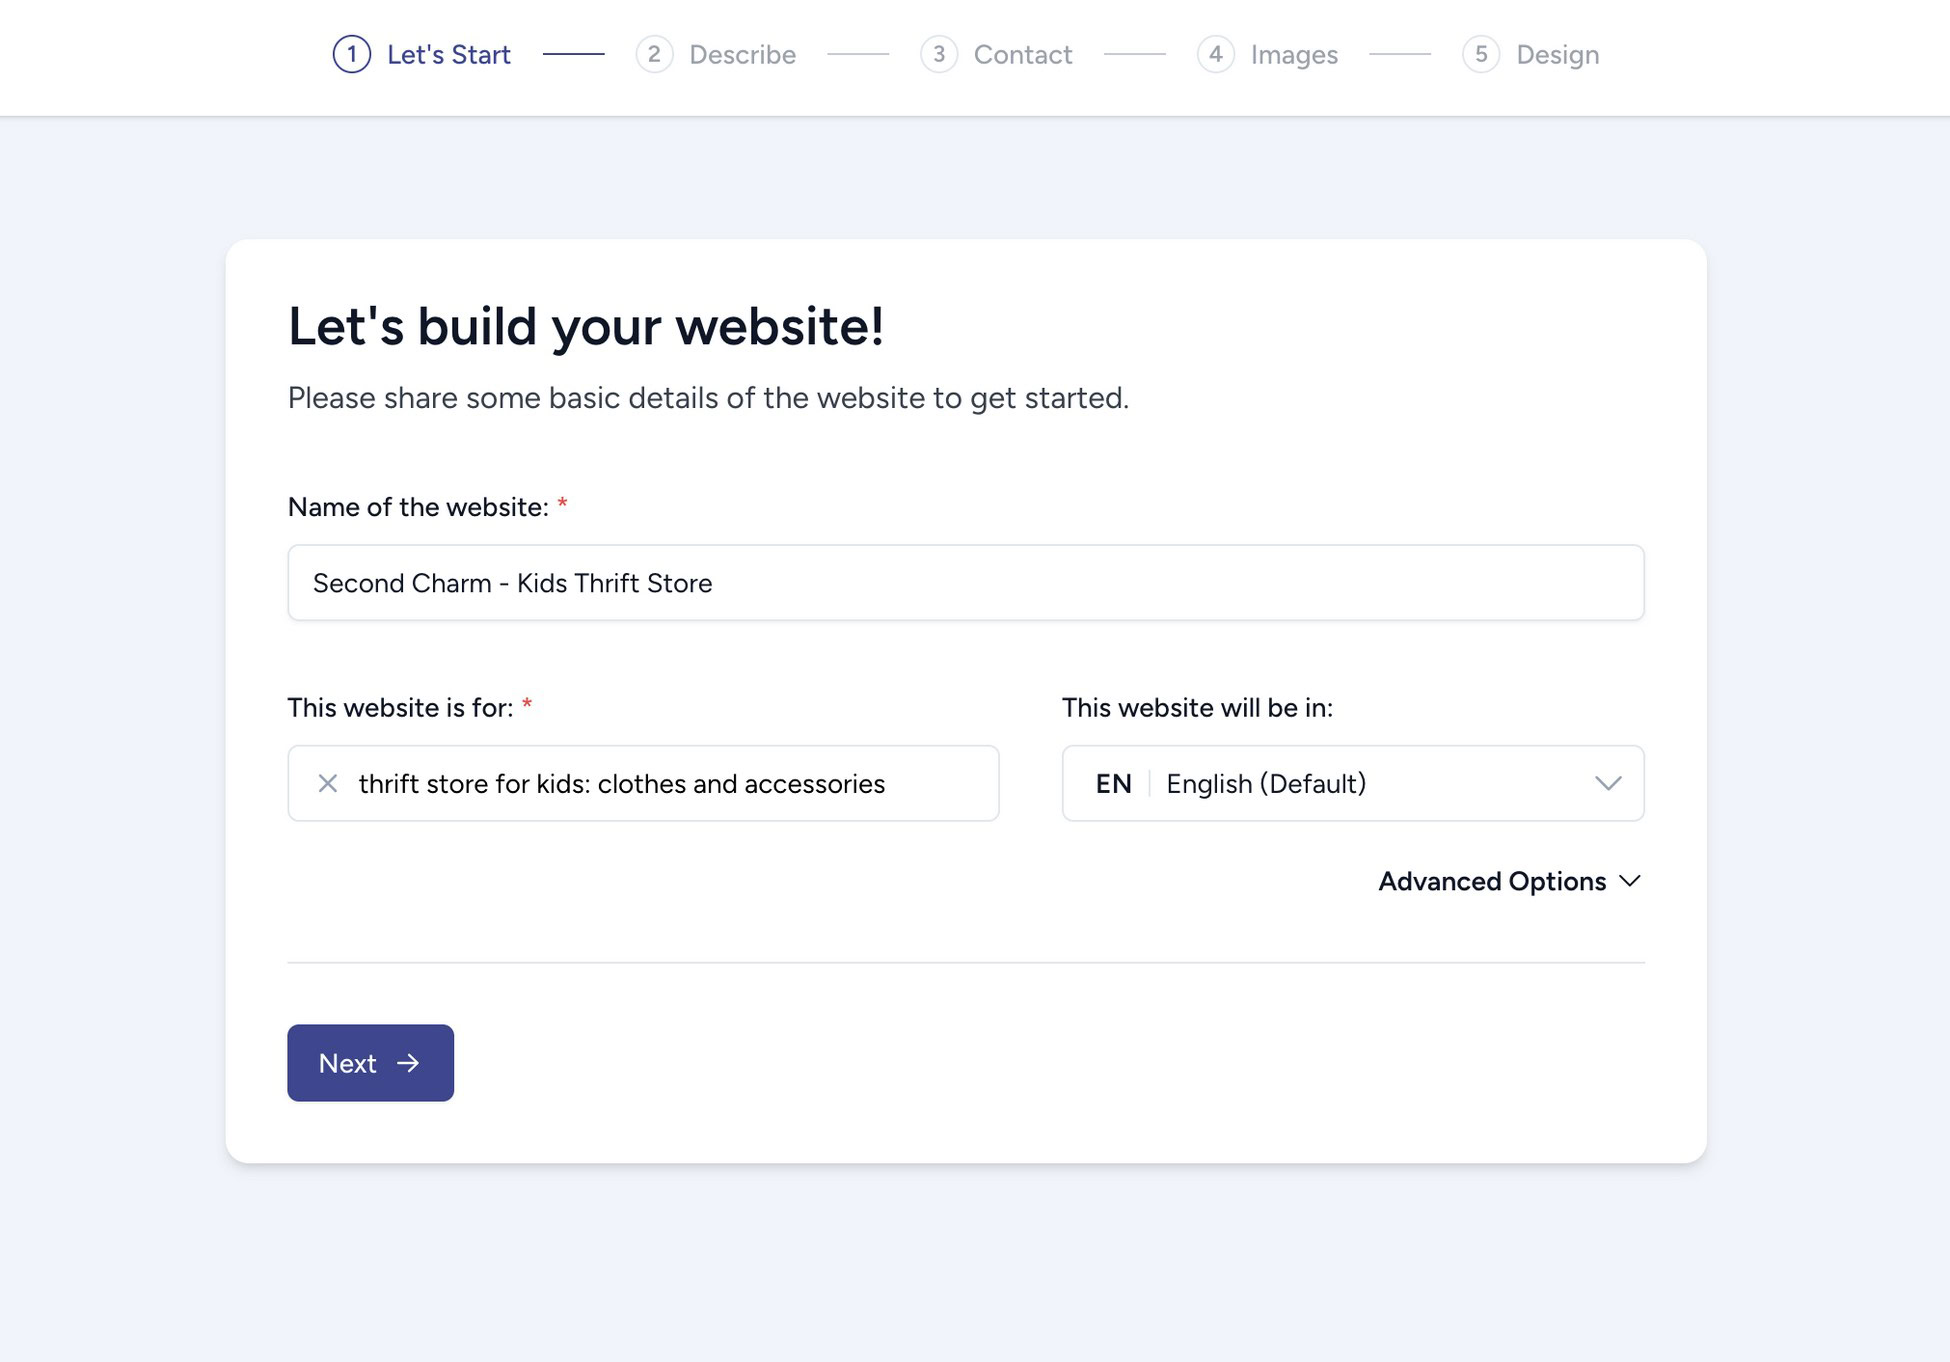
Task: Click the step 1 circle icon
Action: [x=351, y=55]
